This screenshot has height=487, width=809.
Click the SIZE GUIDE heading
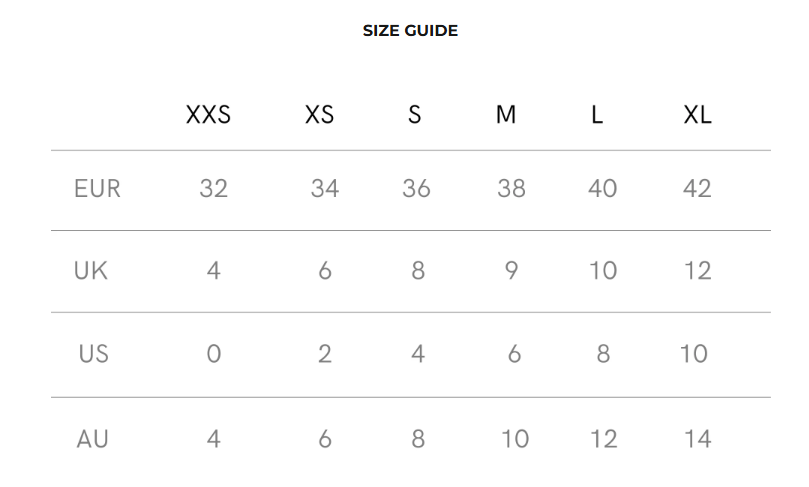pyautogui.click(x=410, y=30)
